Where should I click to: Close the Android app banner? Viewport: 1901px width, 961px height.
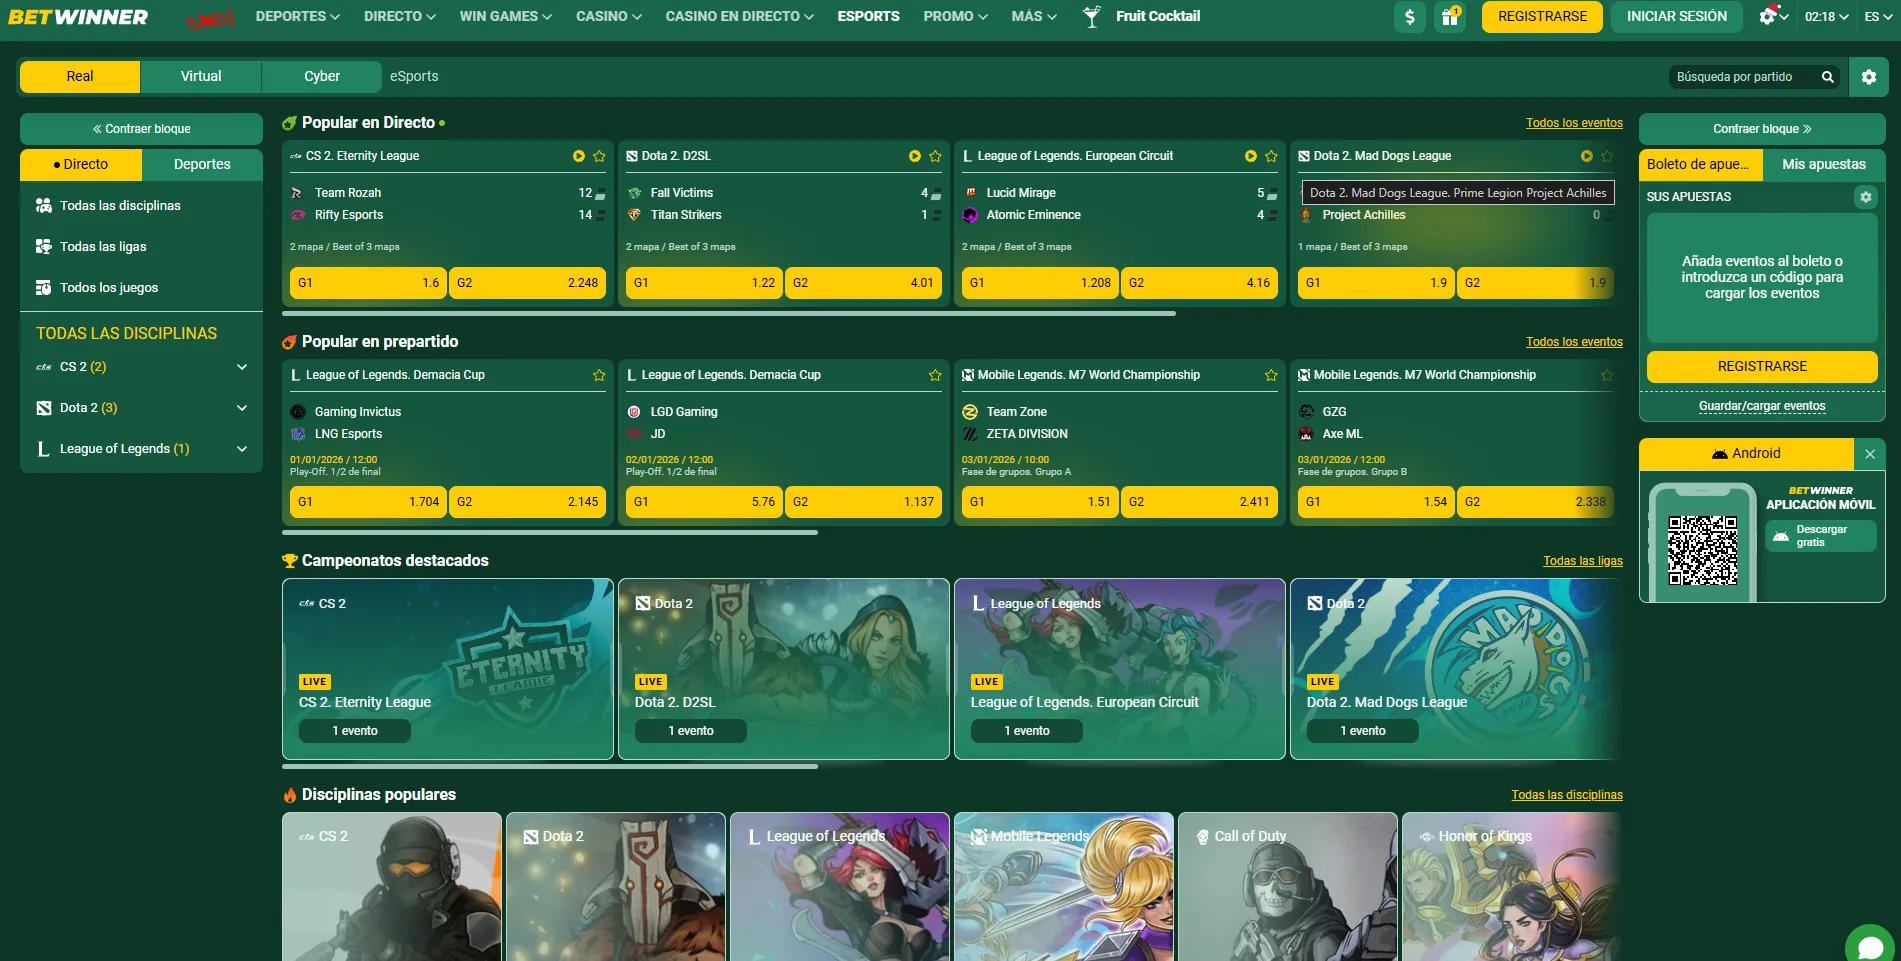click(x=1869, y=454)
